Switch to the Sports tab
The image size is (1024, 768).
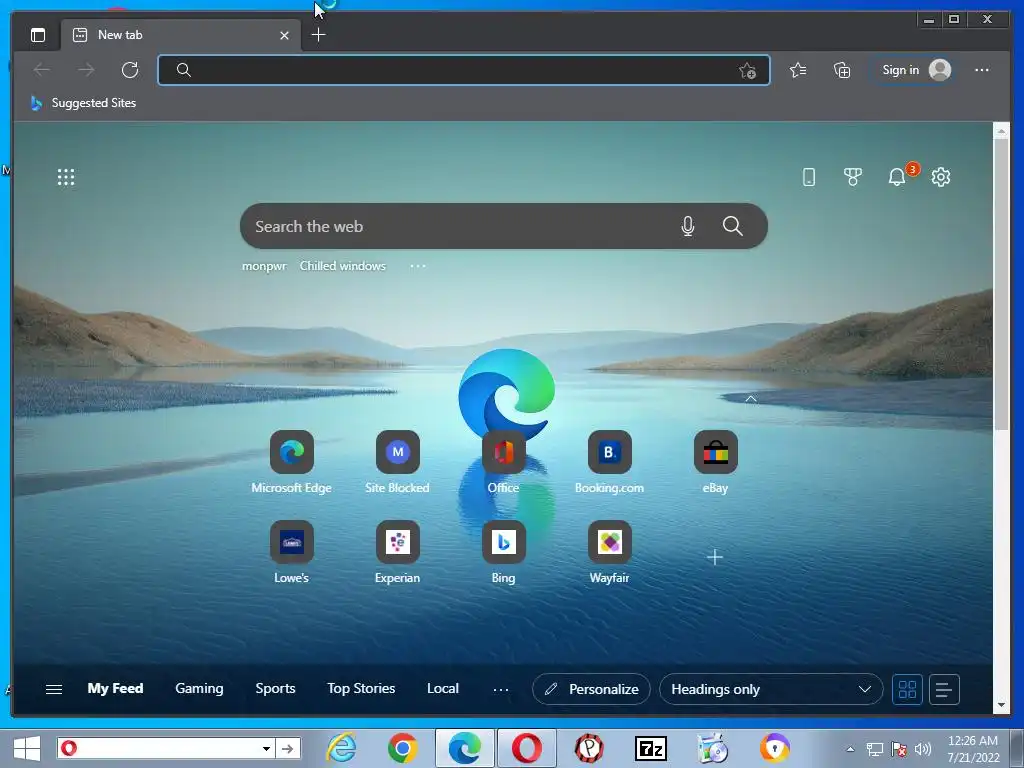[x=275, y=688]
